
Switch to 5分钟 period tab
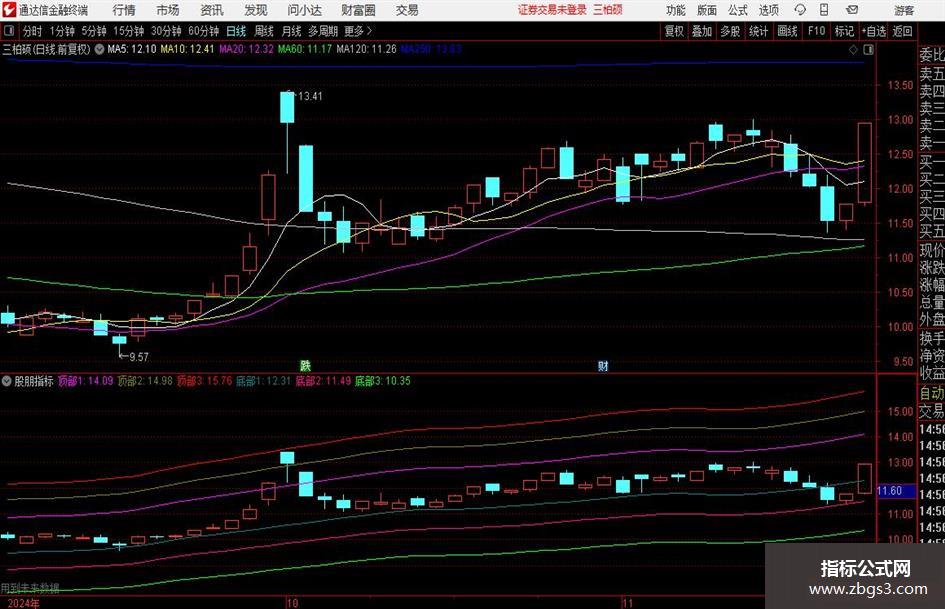click(x=93, y=31)
